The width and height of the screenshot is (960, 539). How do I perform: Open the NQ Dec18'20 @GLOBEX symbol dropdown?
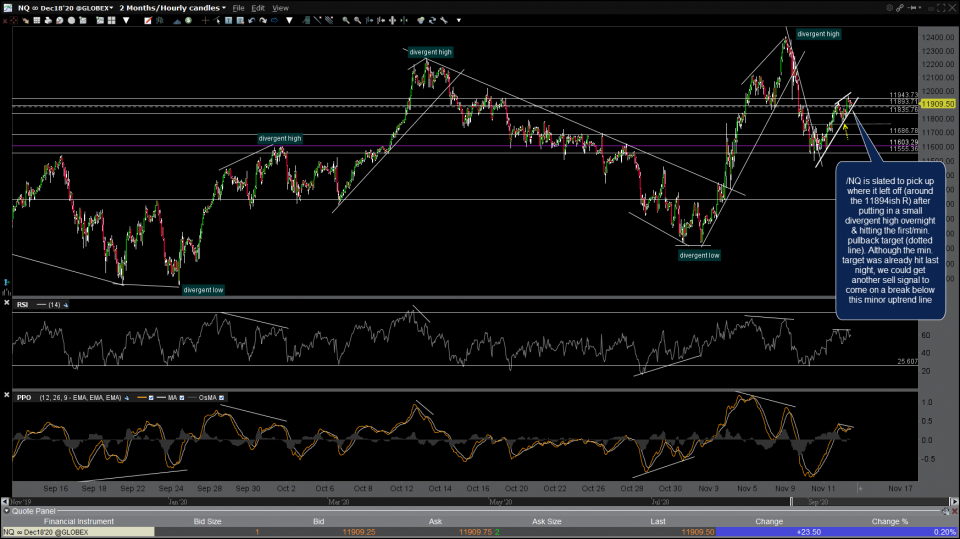coord(66,8)
